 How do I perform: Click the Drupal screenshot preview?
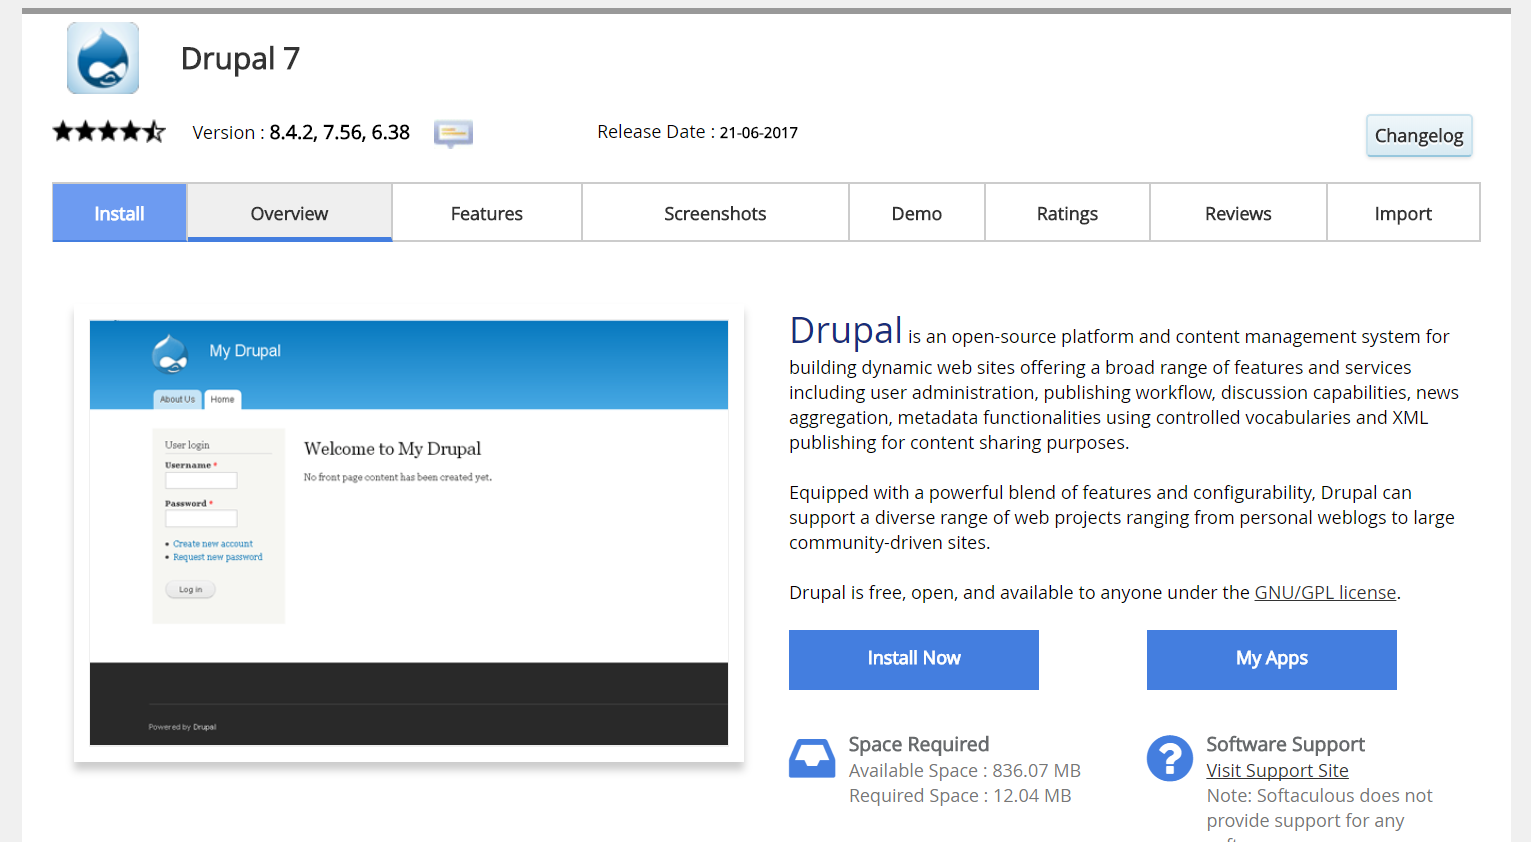pyautogui.click(x=408, y=531)
